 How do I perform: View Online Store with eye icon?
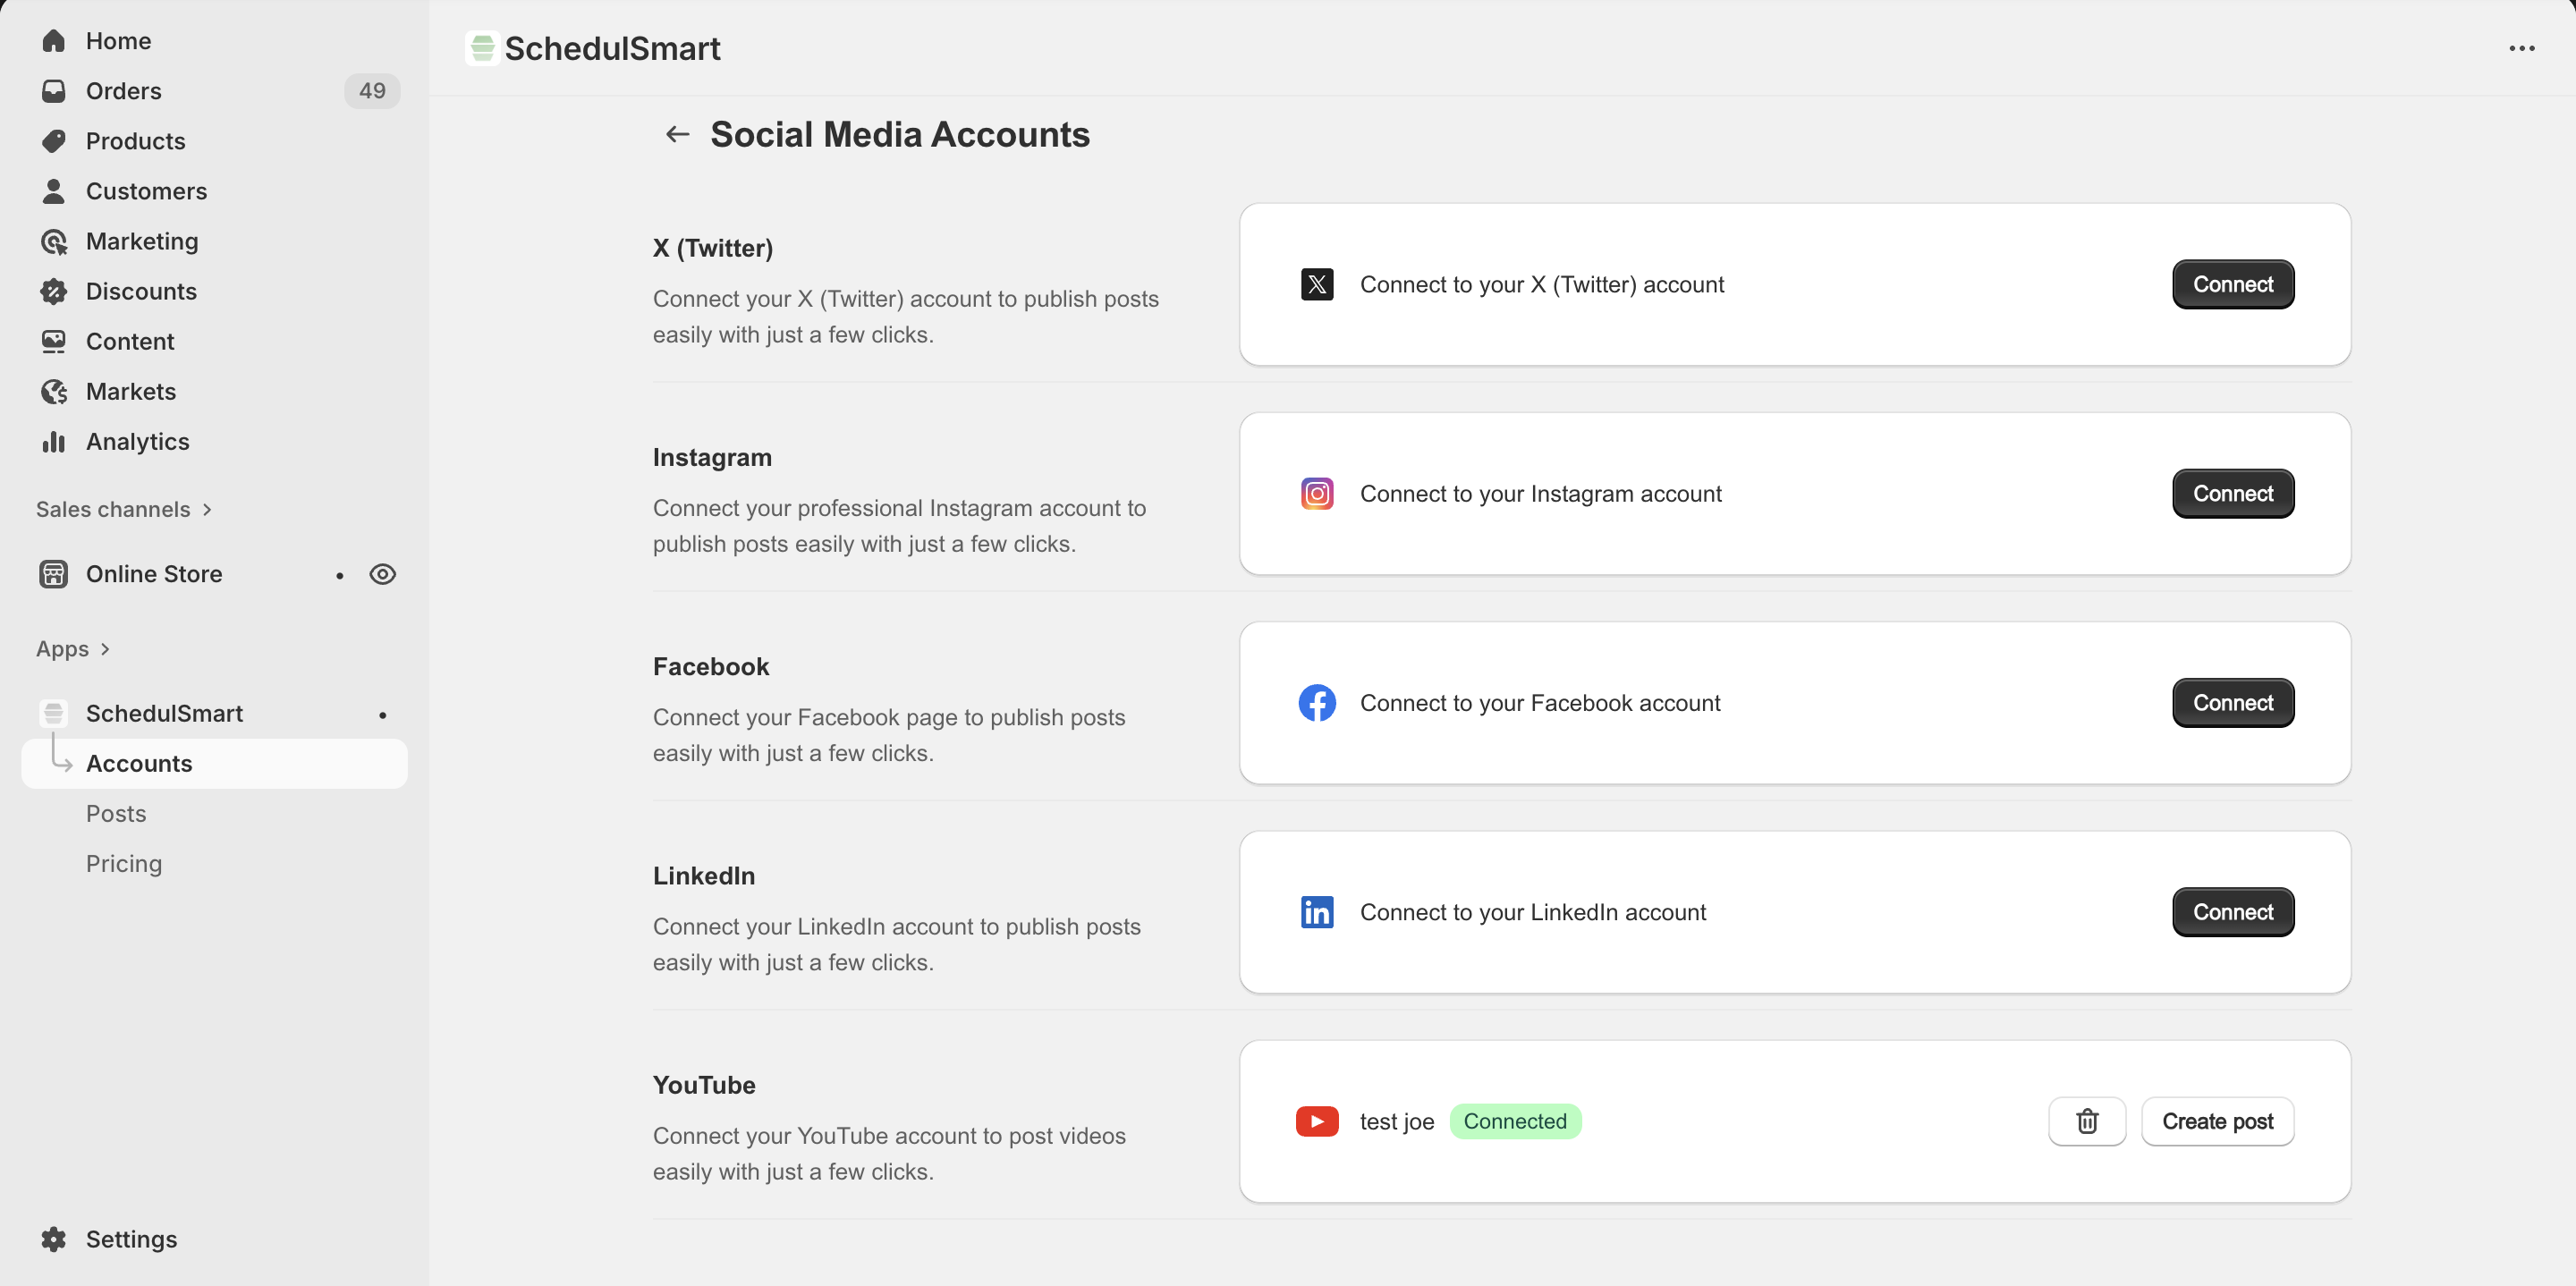(x=382, y=574)
